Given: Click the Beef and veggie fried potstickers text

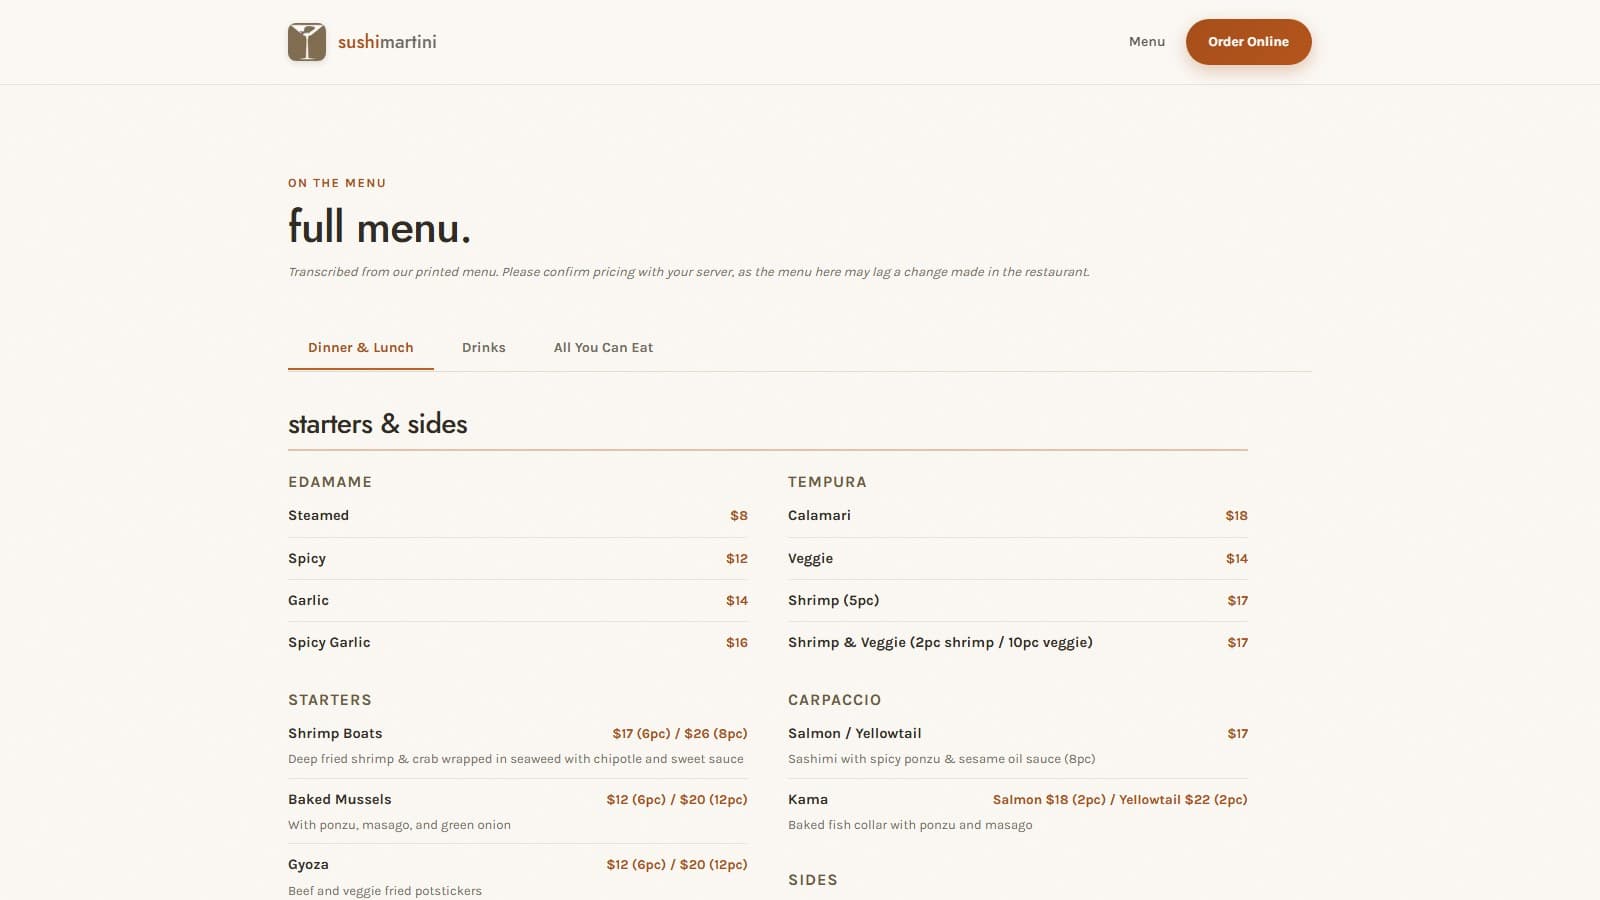Looking at the screenshot, I should (385, 891).
